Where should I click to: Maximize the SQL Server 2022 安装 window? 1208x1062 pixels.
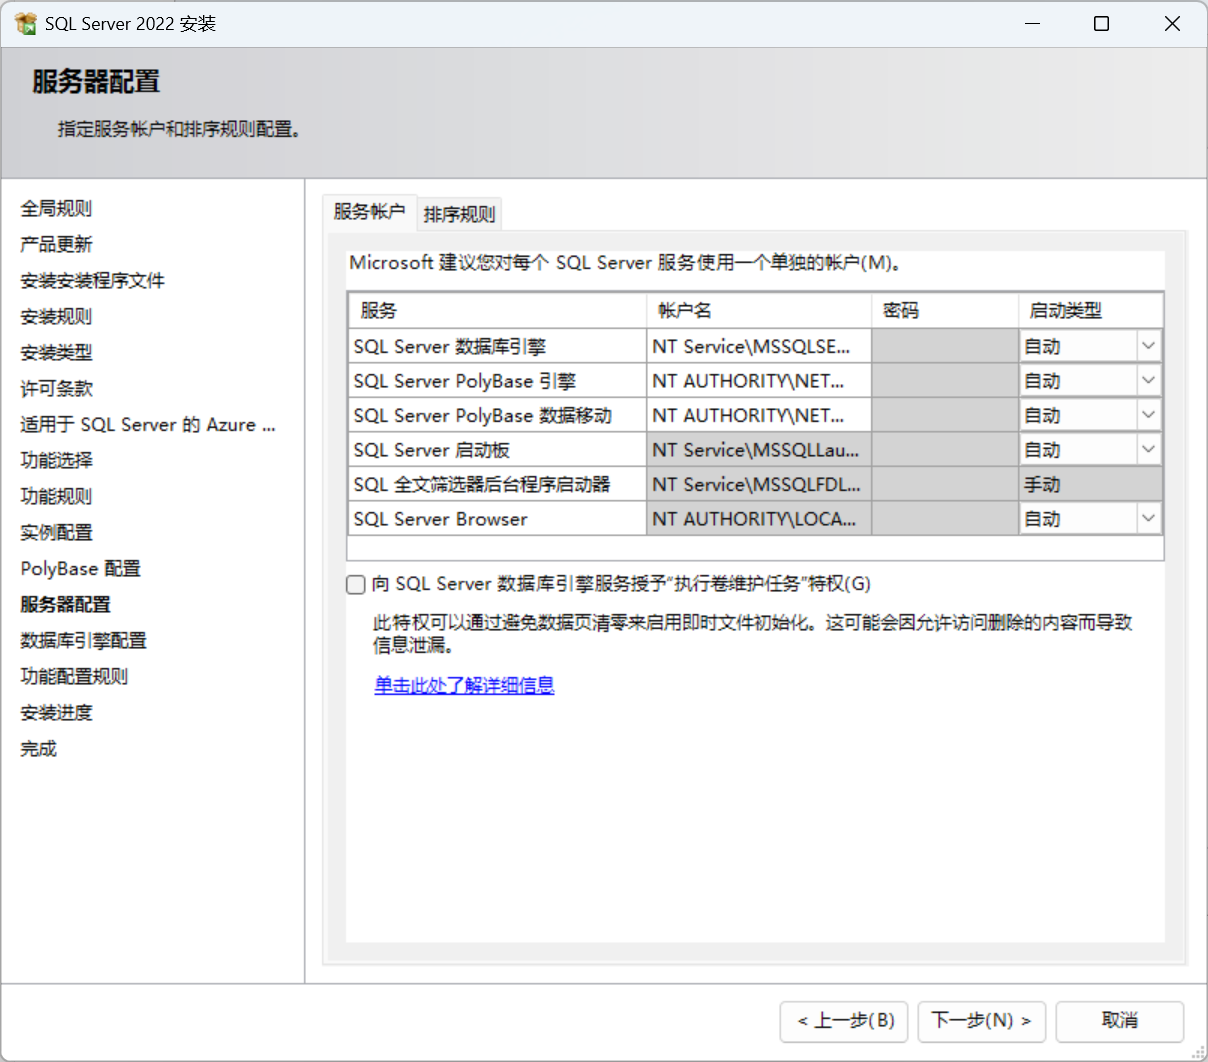click(x=1101, y=23)
